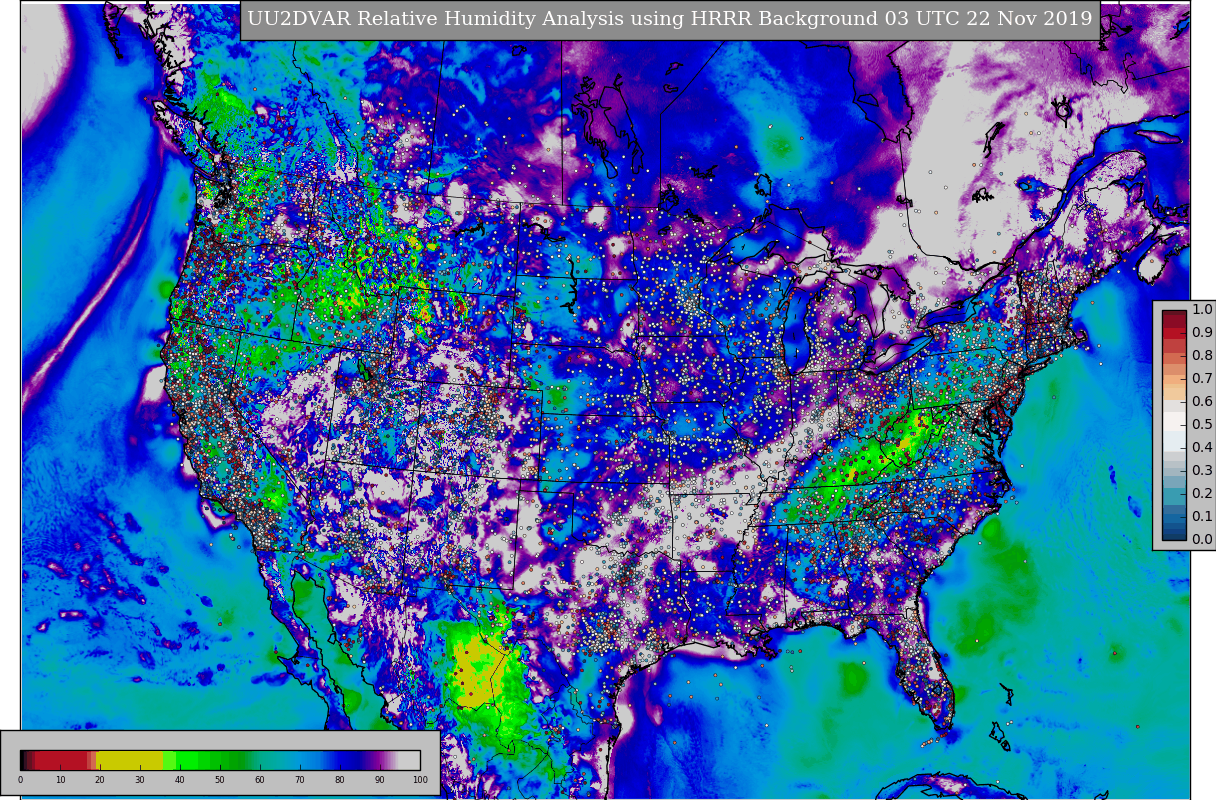Click the 0.7 label on the right colorbar
Screen dimensions: 1216x800
(x=1202, y=379)
